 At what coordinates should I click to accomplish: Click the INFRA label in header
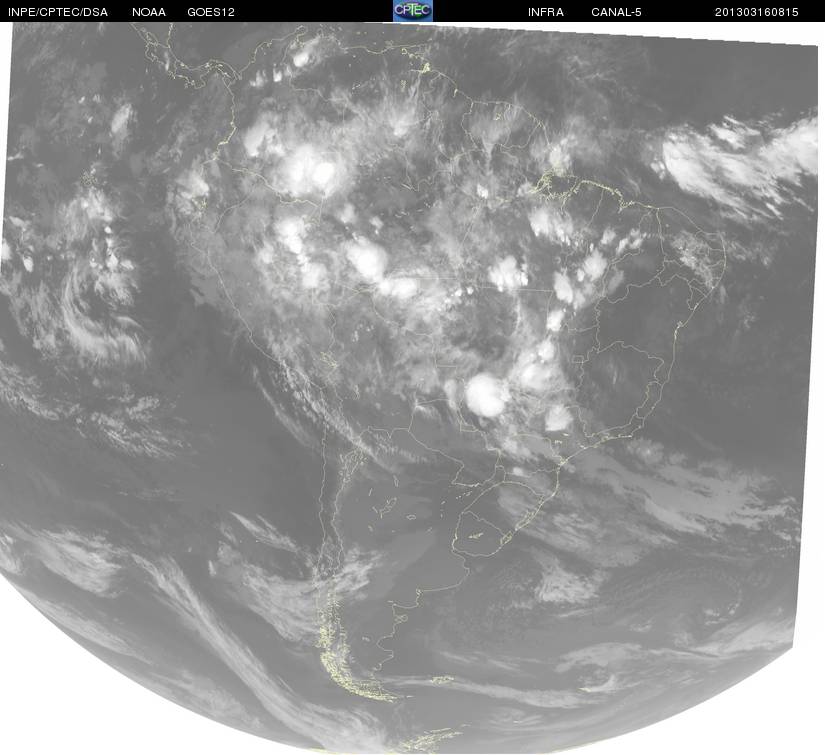pos(546,12)
